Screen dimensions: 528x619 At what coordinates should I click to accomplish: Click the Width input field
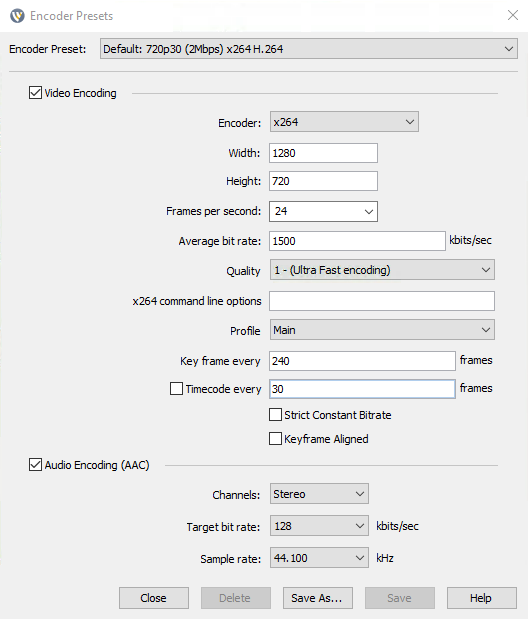(323, 153)
